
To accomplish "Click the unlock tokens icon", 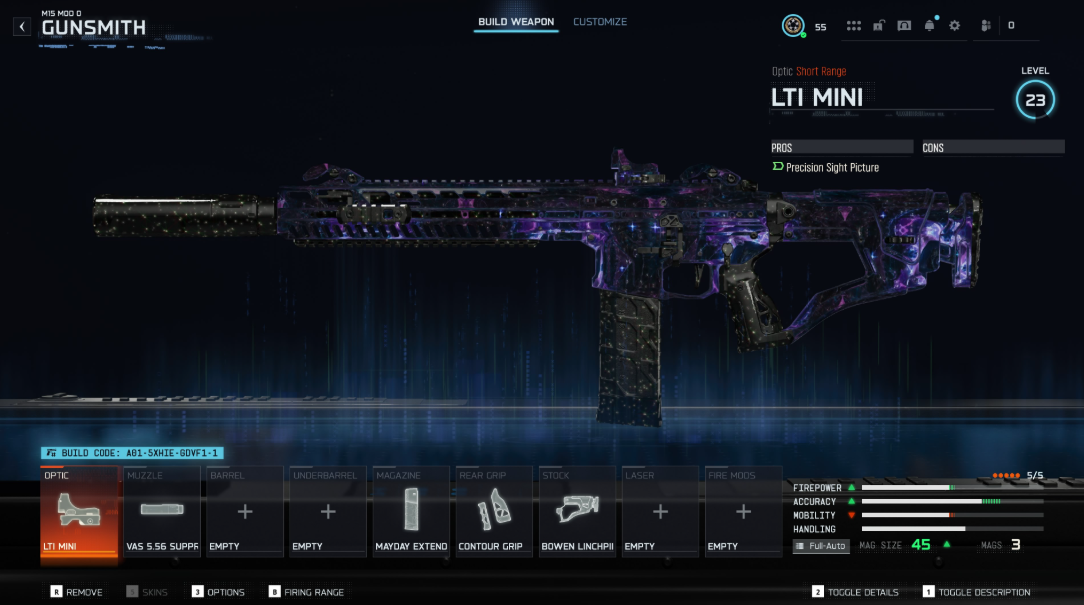I will tap(879, 26).
